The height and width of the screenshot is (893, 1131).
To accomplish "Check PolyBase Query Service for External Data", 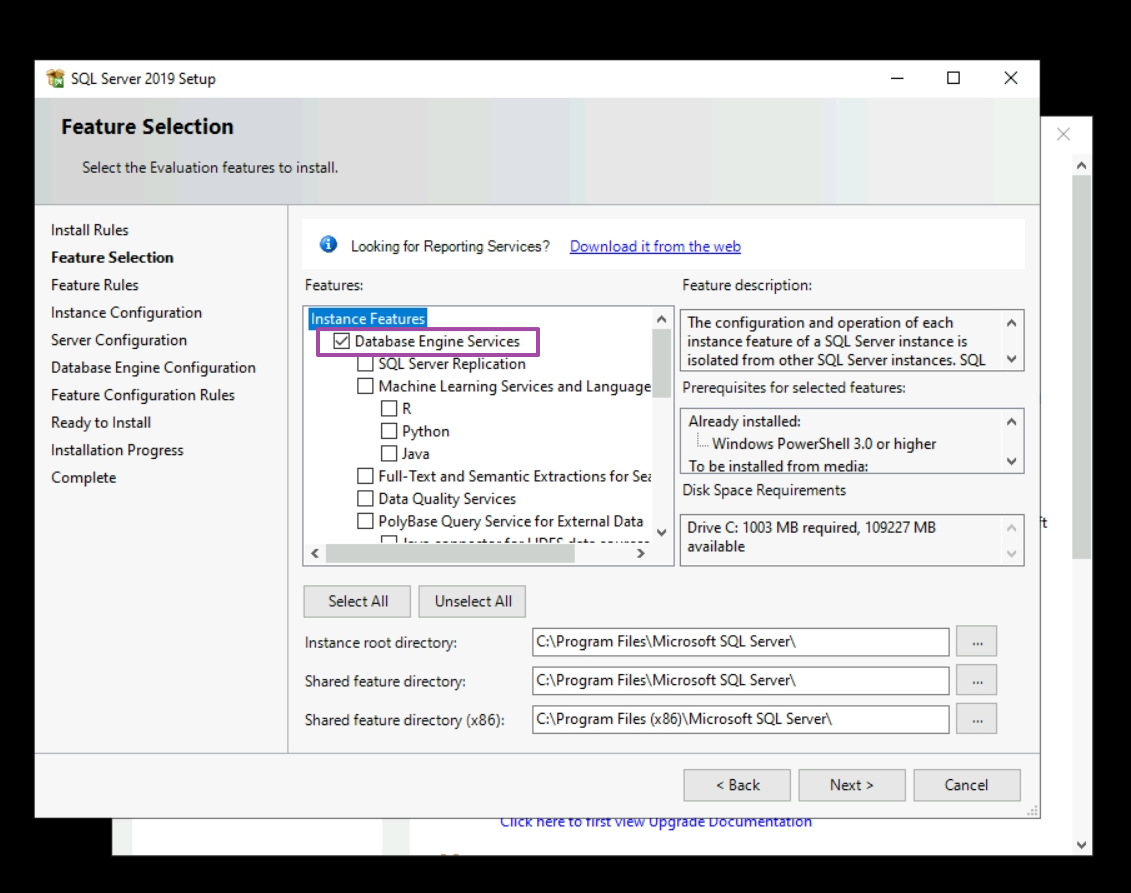I will 365,521.
